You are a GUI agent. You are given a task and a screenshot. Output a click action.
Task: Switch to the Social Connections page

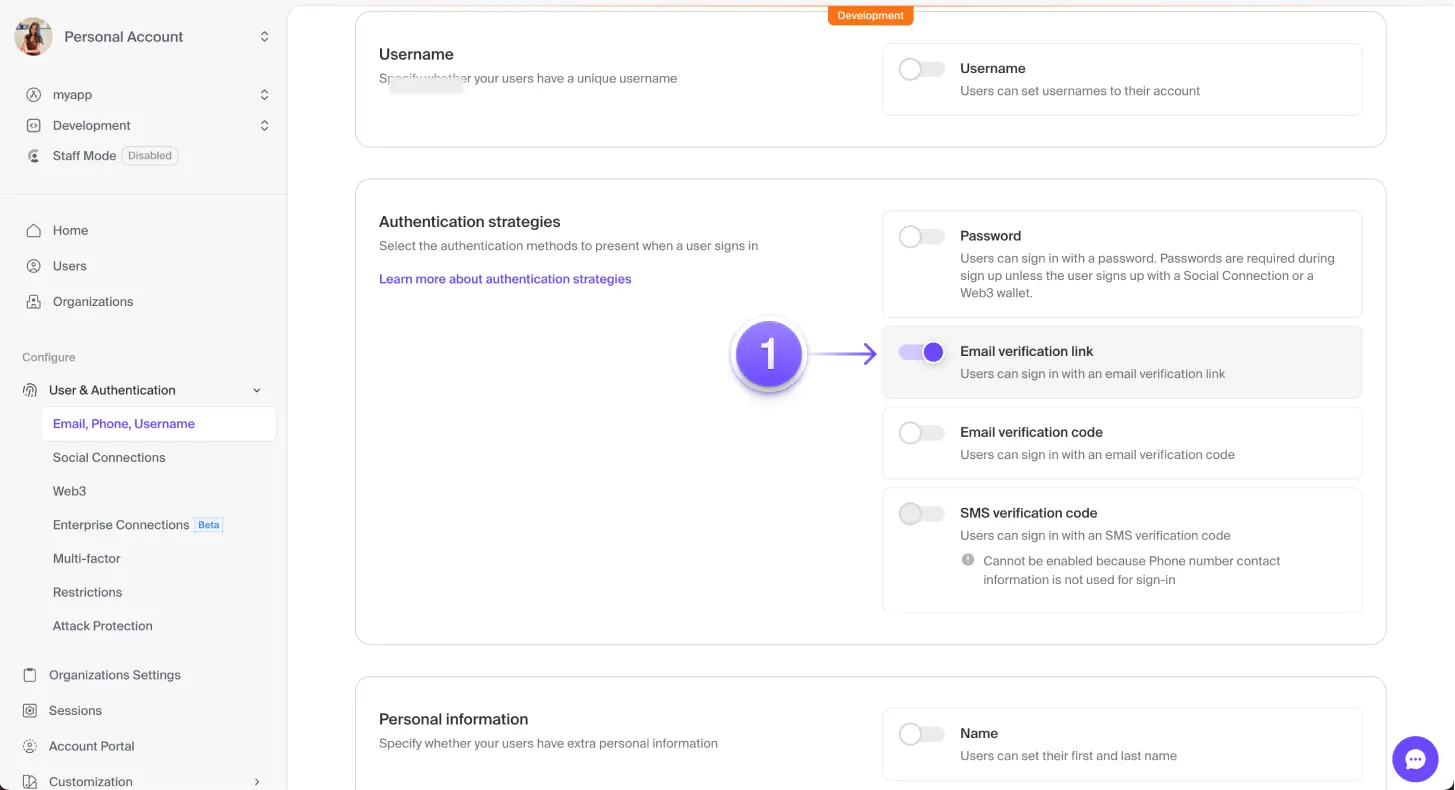pos(108,457)
